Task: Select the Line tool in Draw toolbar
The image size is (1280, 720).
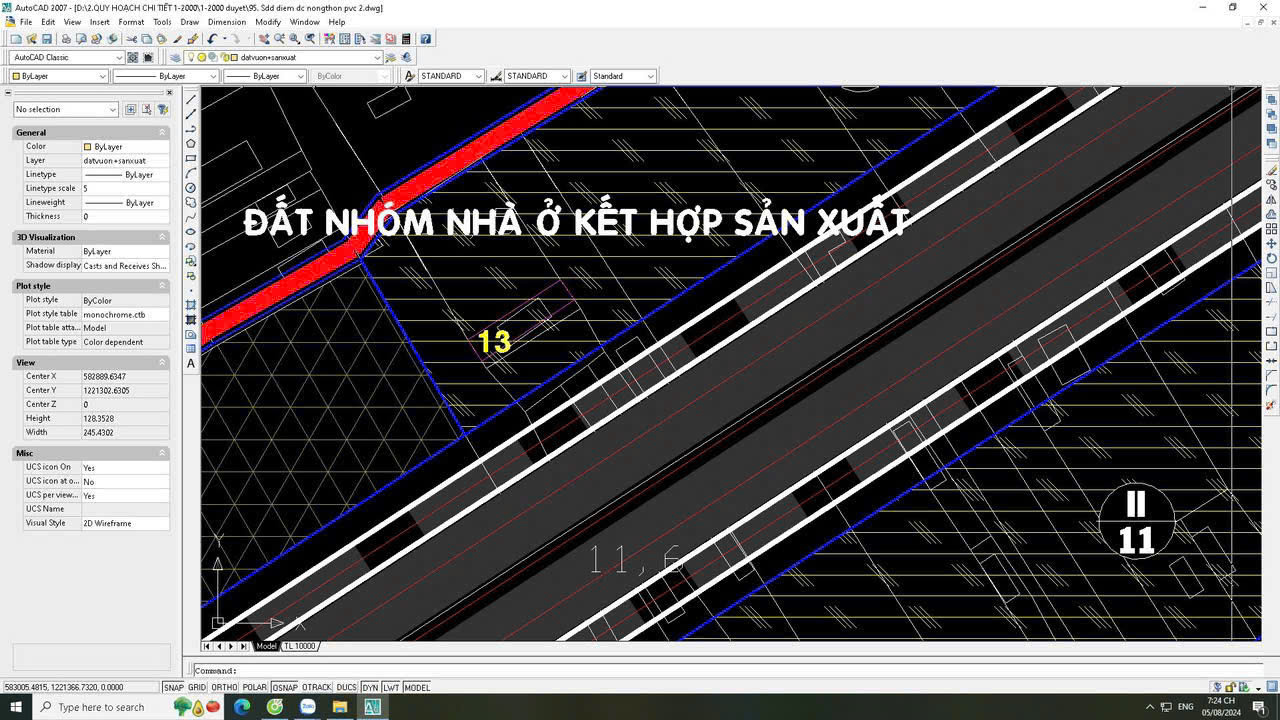Action: 191,100
